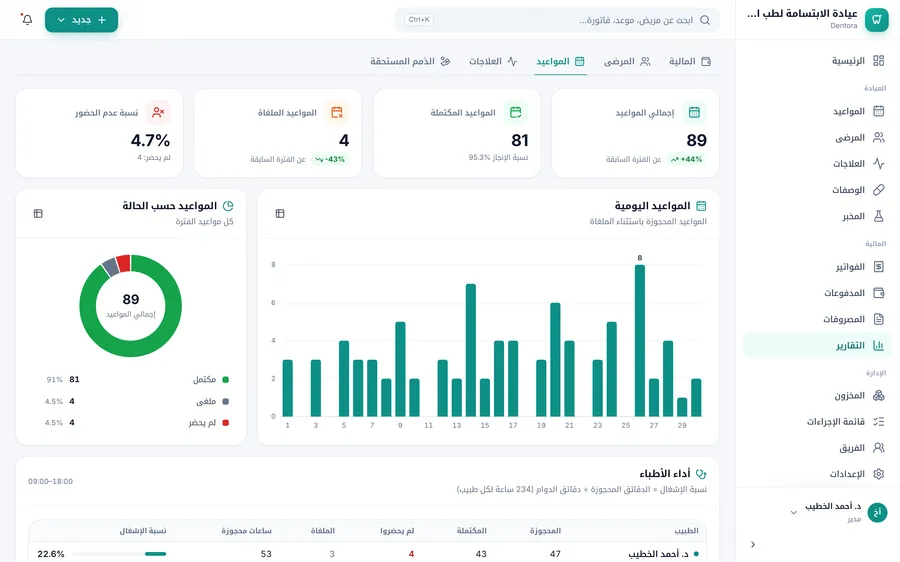Viewport: 900px width, 562px height.
Task: Open notifications bell icon
Action: pos(27,20)
